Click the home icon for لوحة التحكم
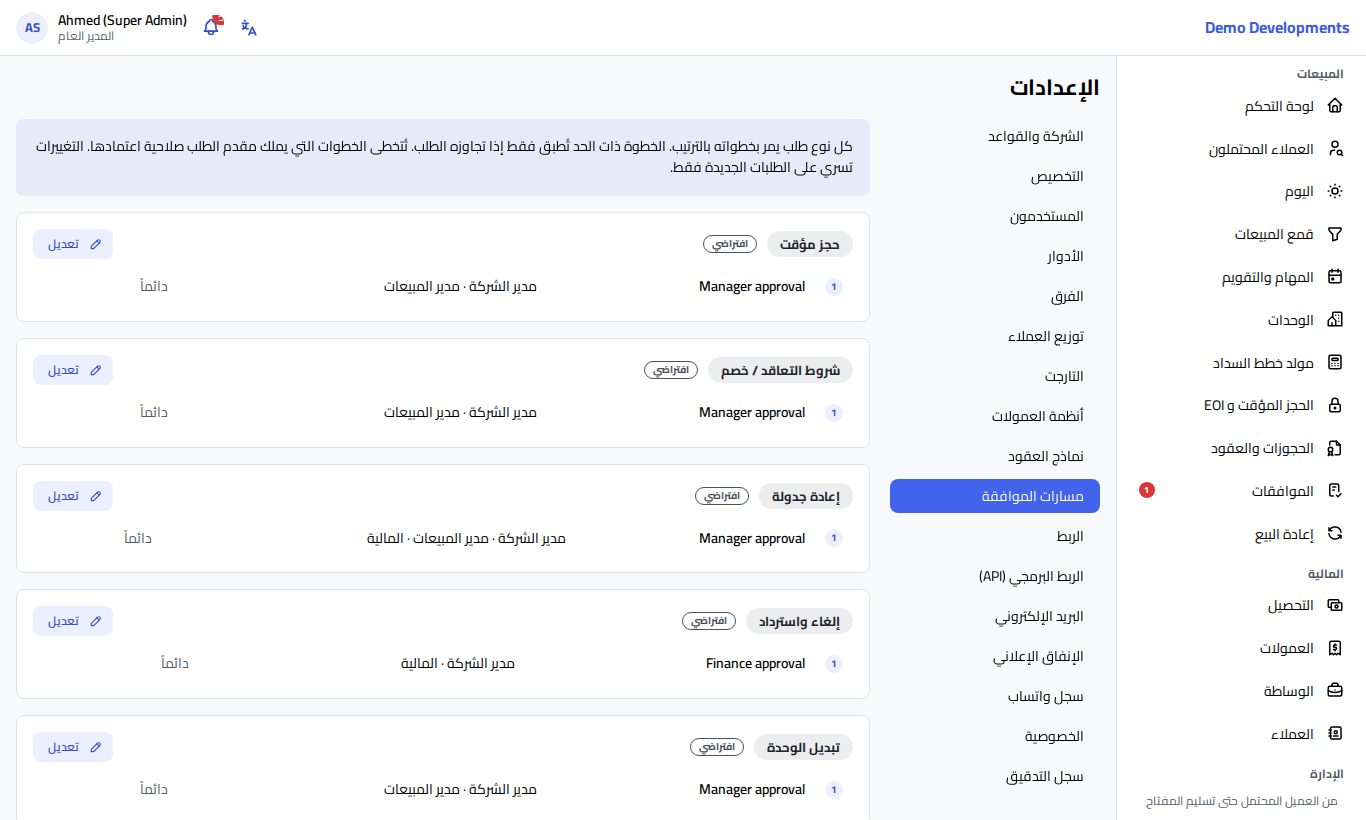 (1334, 106)
